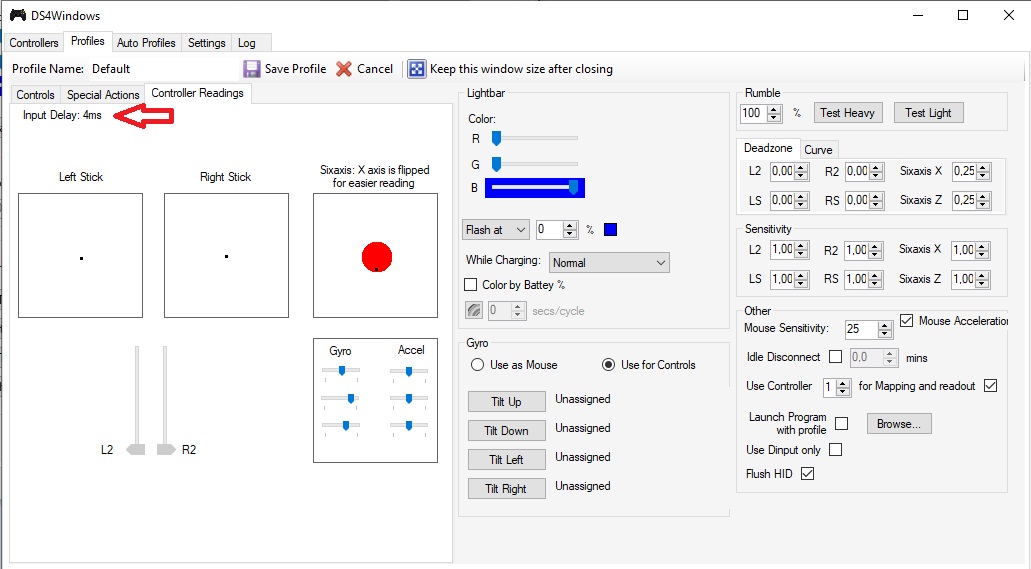Click the Test Light rumble button
The image size is (1031, 569).
928,113
